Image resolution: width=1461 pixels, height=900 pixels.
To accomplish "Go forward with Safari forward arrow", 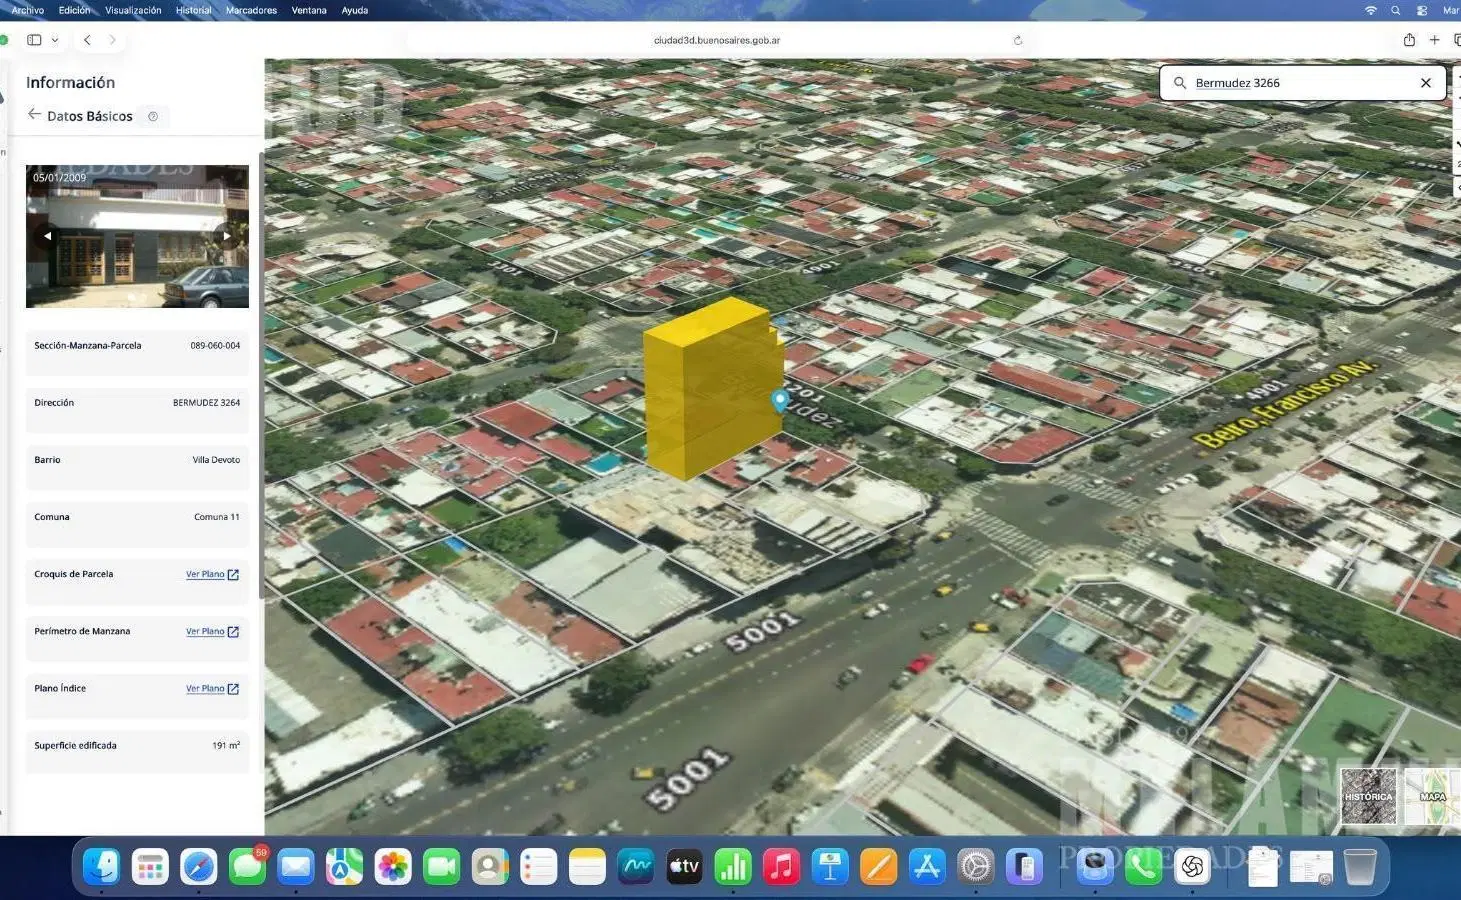I will pyautogui.click(x=112, y=40).
